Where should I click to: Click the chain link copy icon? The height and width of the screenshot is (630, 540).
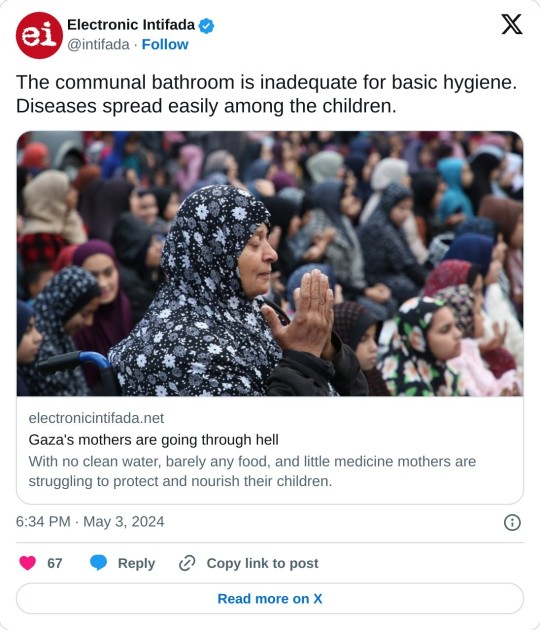coord(187,563)
